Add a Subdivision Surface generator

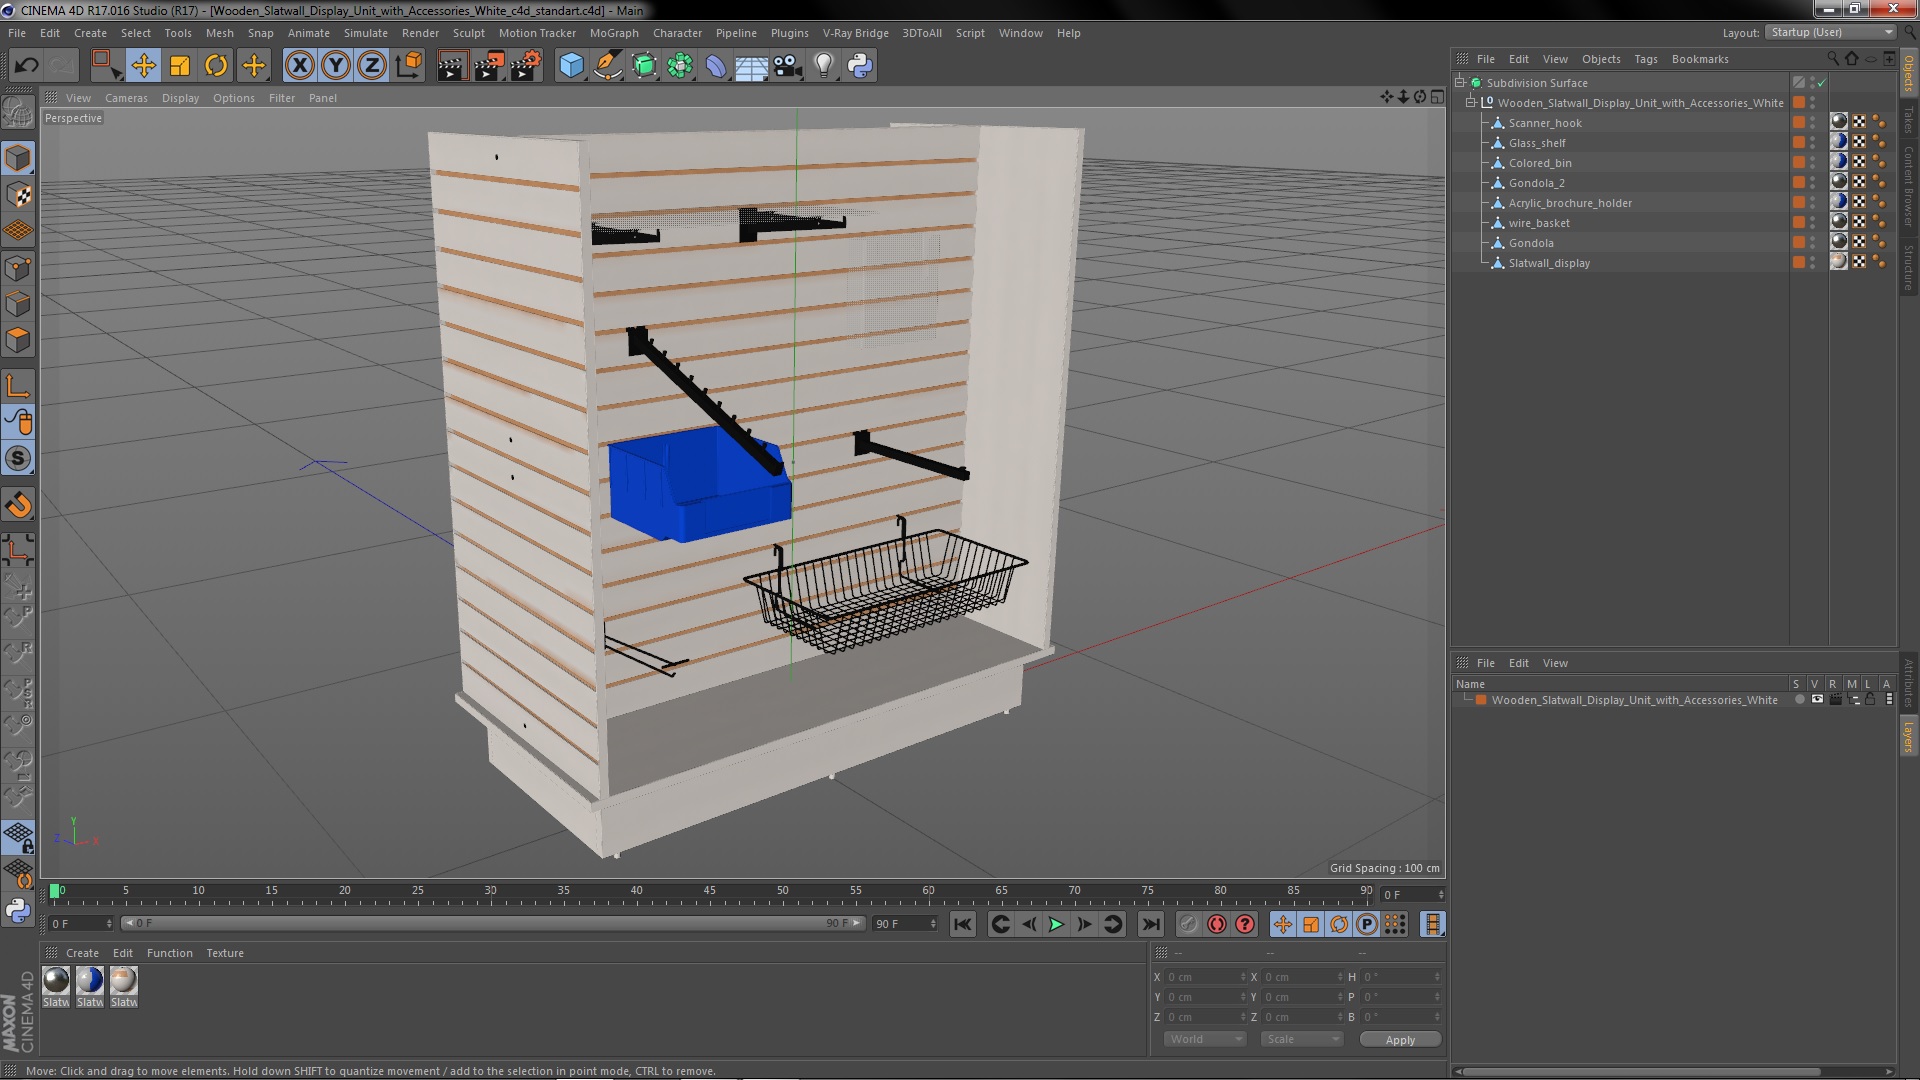pyautogui.click(x=644, y=66)
